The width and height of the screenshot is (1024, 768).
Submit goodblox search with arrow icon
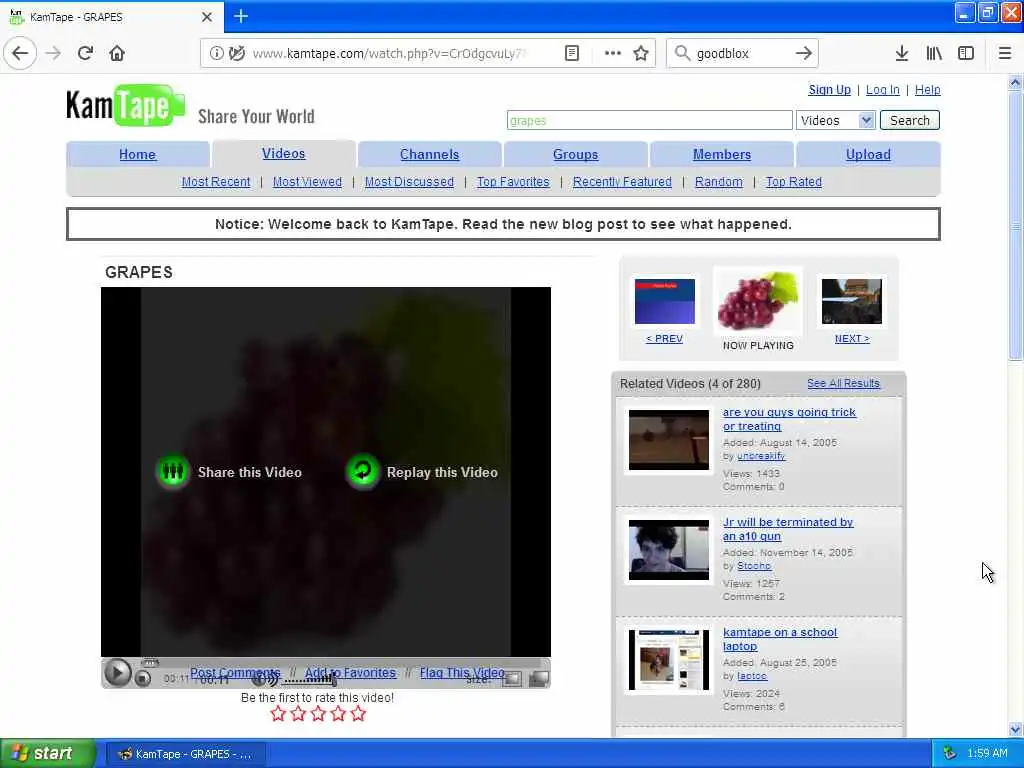click(x=804, y=53)
